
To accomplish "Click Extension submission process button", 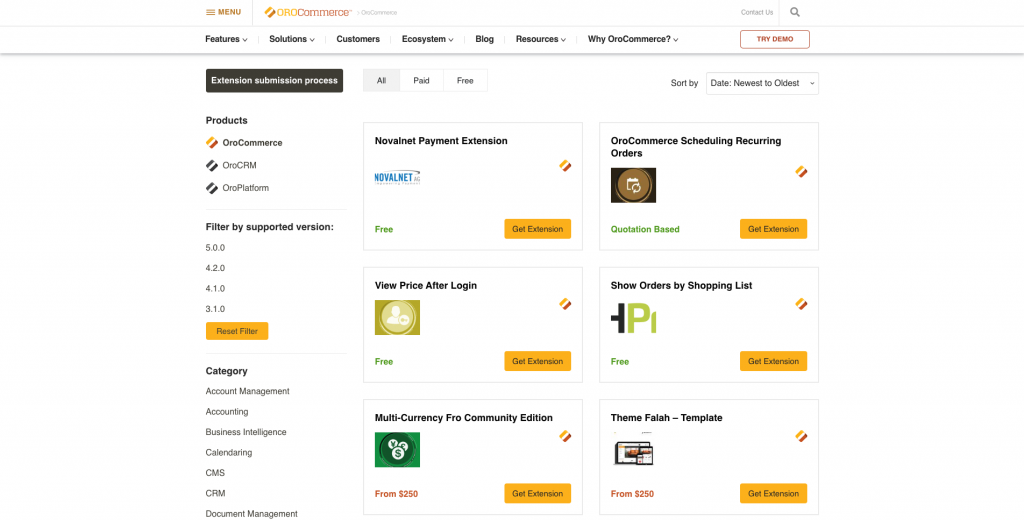I will tap(274, 80).
